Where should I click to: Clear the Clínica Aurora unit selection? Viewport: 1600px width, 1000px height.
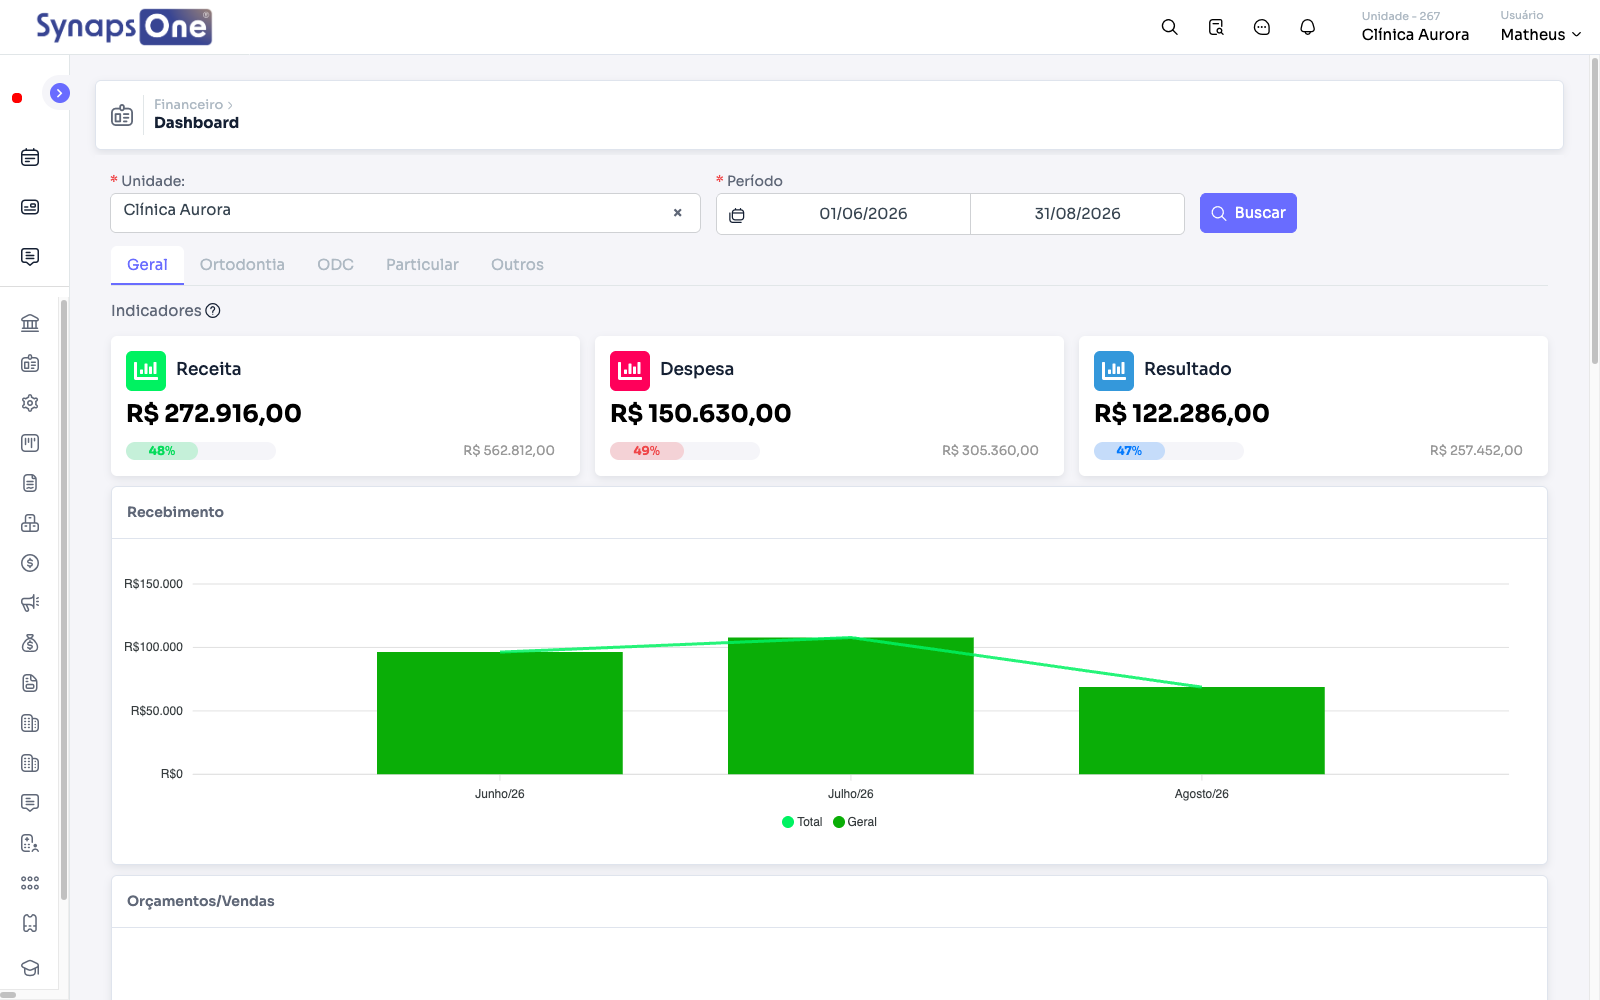click(678, 212)
